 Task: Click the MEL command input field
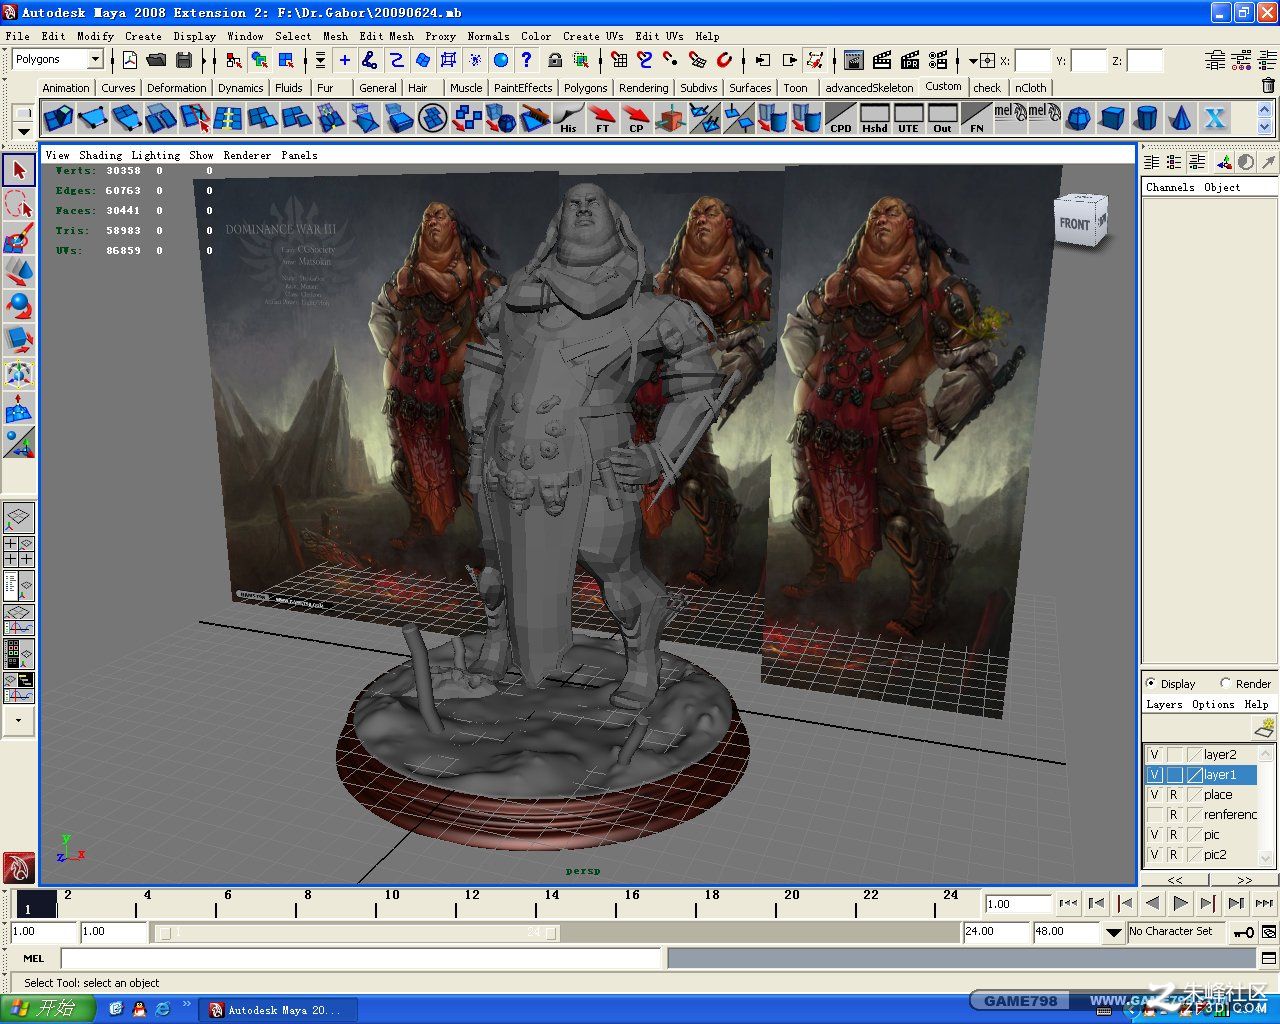361,958
